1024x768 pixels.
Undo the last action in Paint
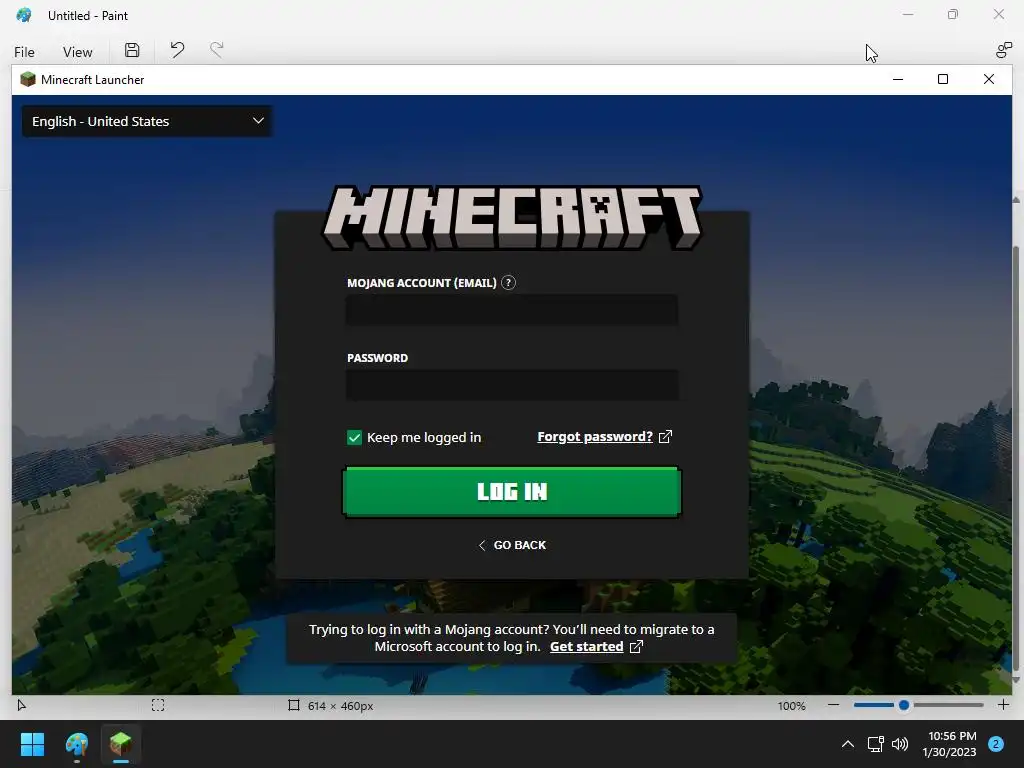[177, 50]
